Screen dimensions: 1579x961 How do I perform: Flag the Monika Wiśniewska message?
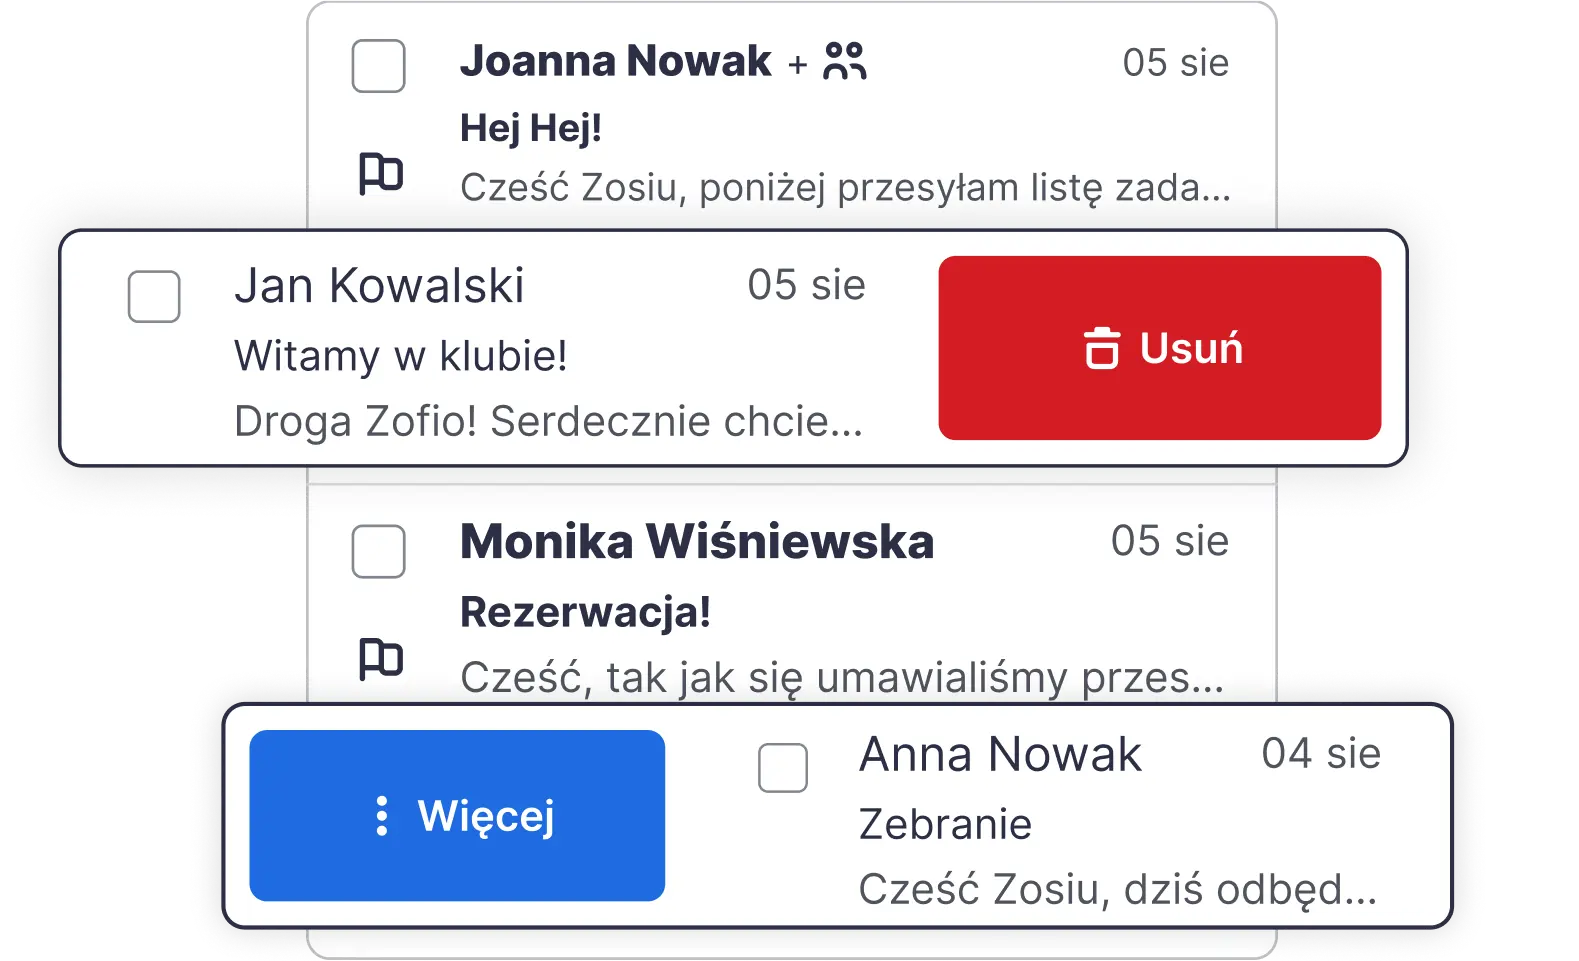pos(380,659)
